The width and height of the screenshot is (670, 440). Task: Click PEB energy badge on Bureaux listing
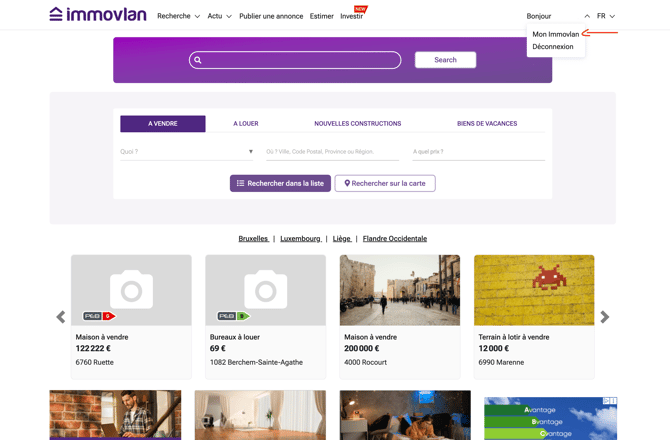tap(233, 316)
